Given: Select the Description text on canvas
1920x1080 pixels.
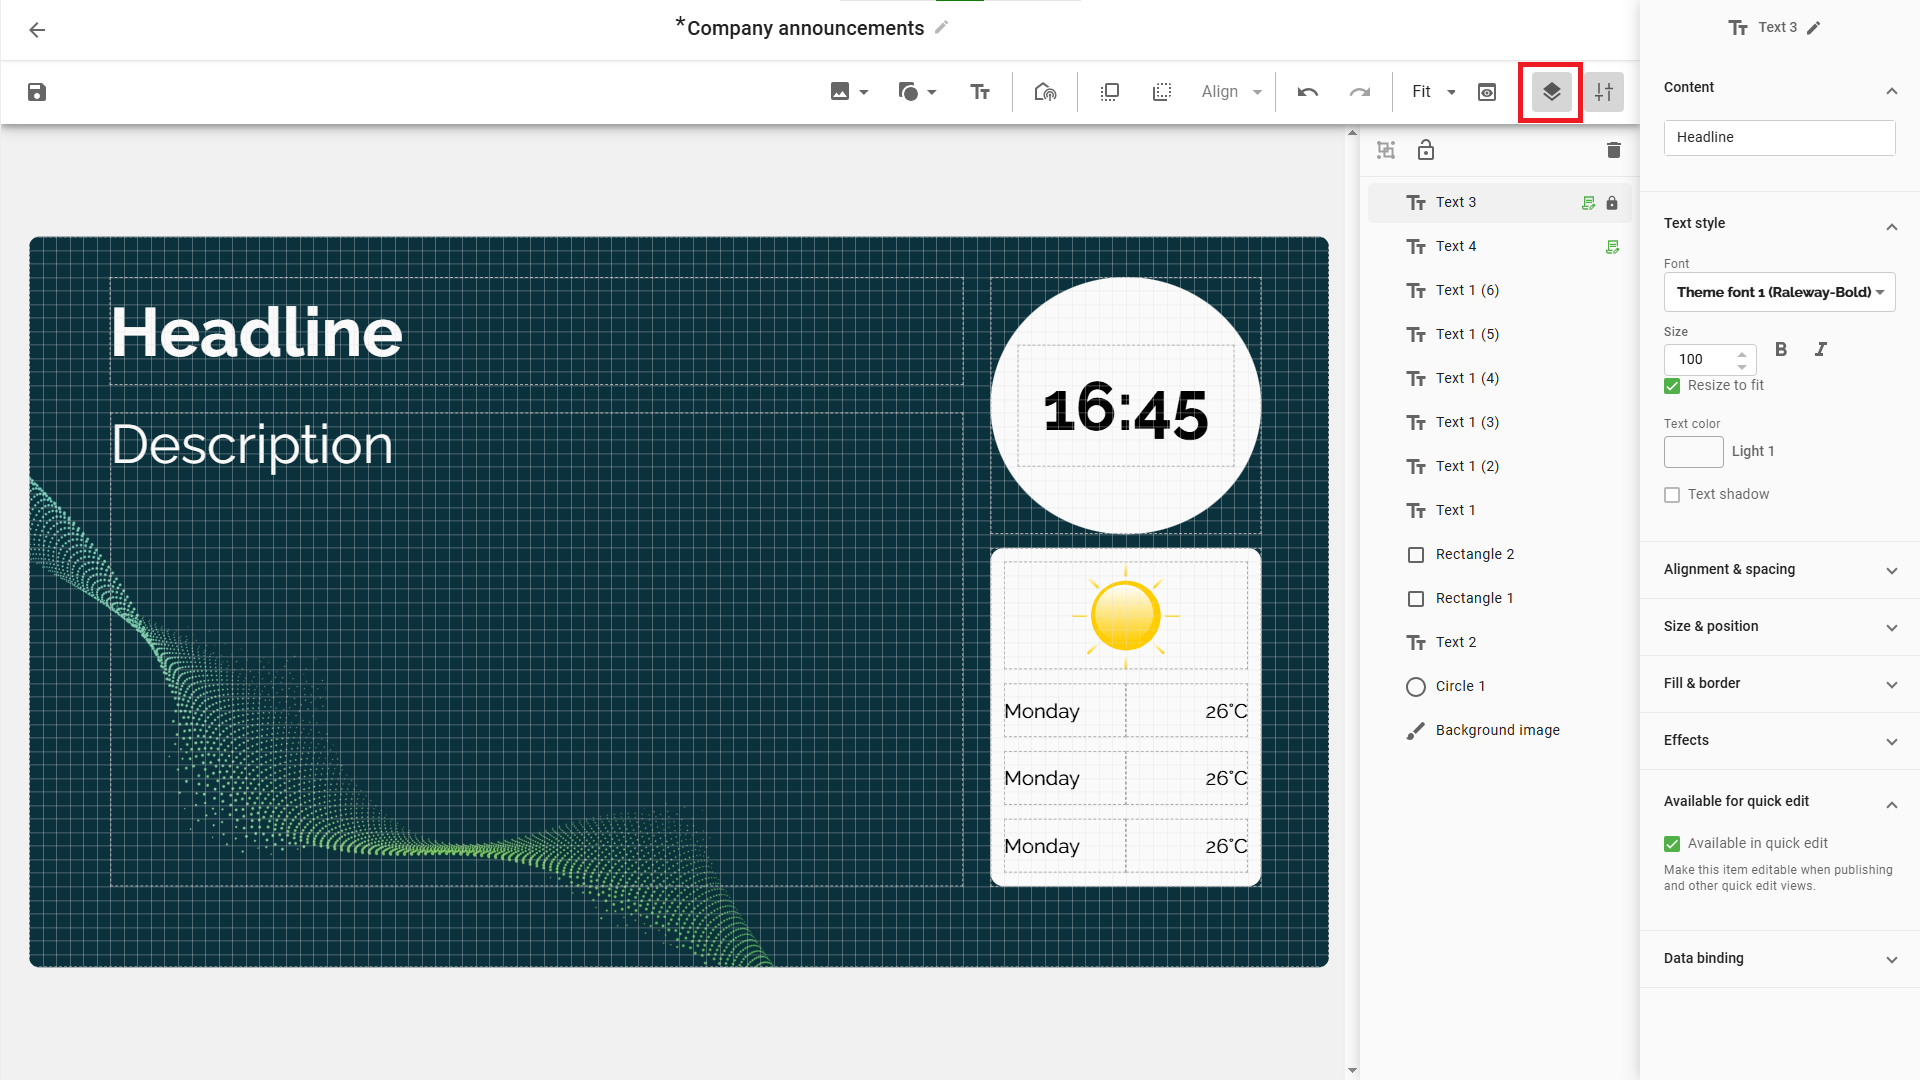Looking at the screenshot, I should click(252, 446).
